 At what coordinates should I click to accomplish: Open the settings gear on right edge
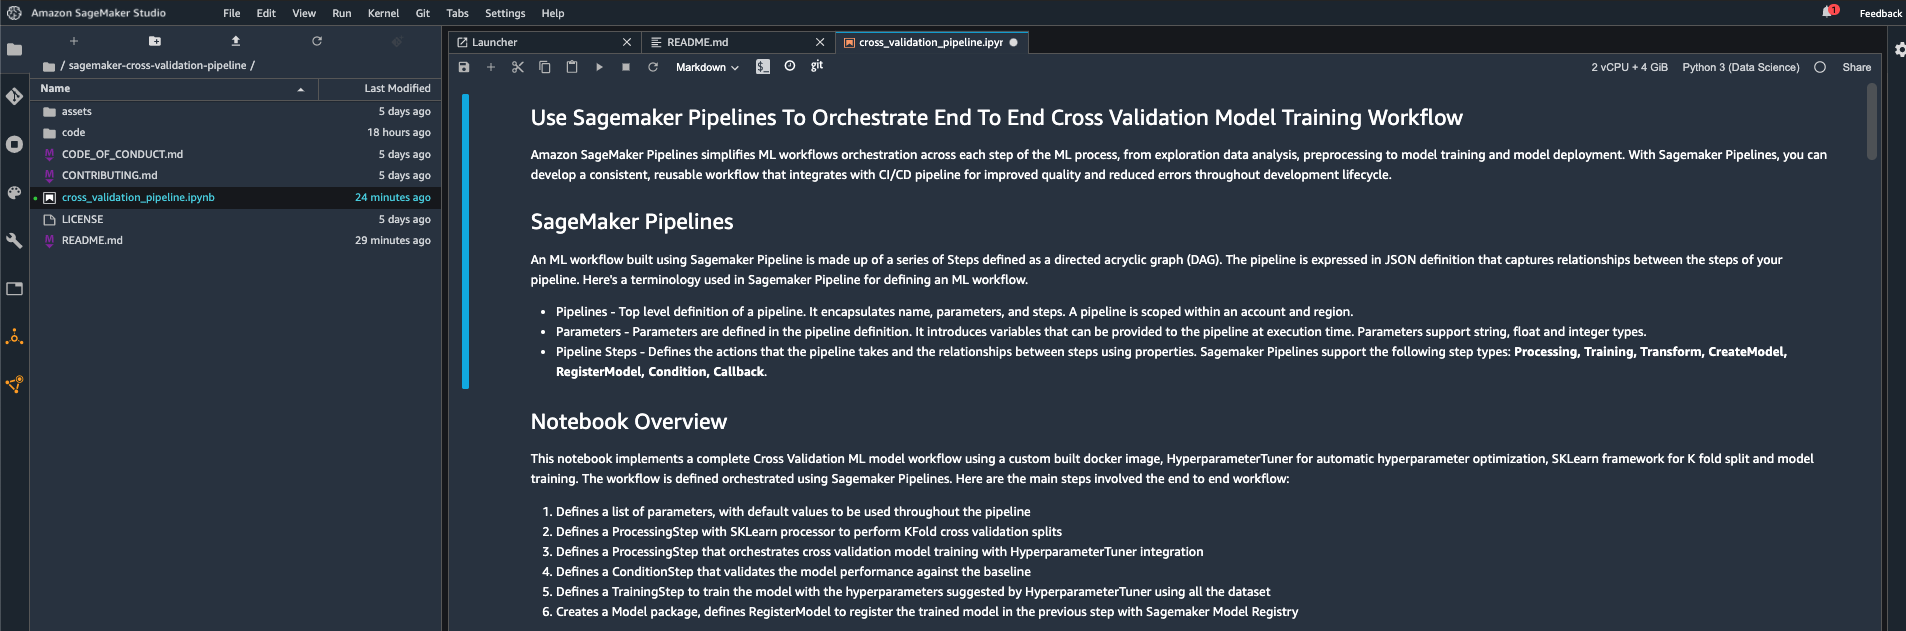pos(1899,49)
